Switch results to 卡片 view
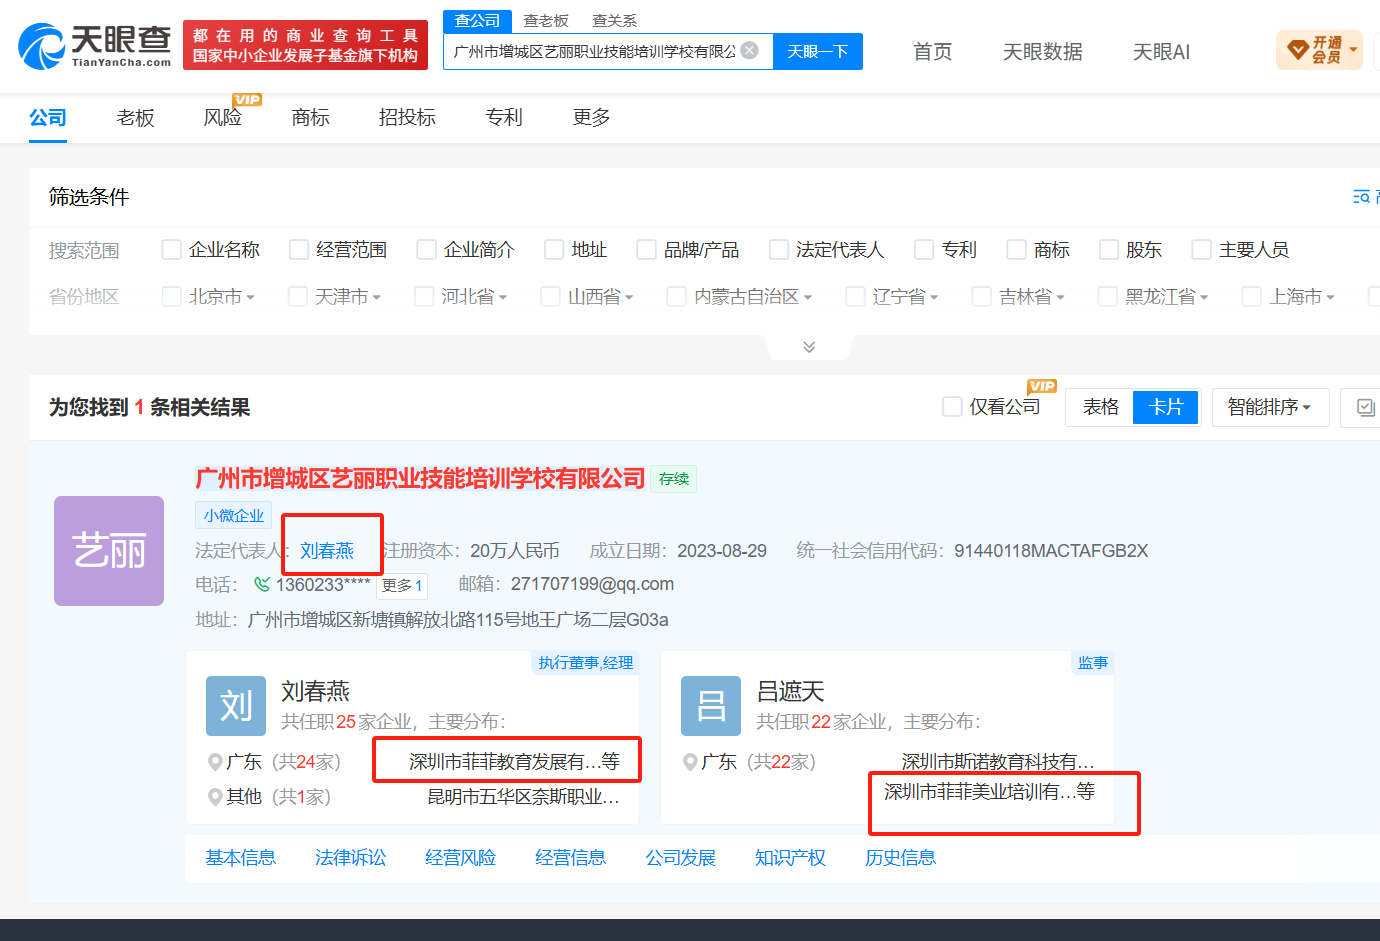This screenshot has width=1380, height=941. click(x=1165, y=407)
